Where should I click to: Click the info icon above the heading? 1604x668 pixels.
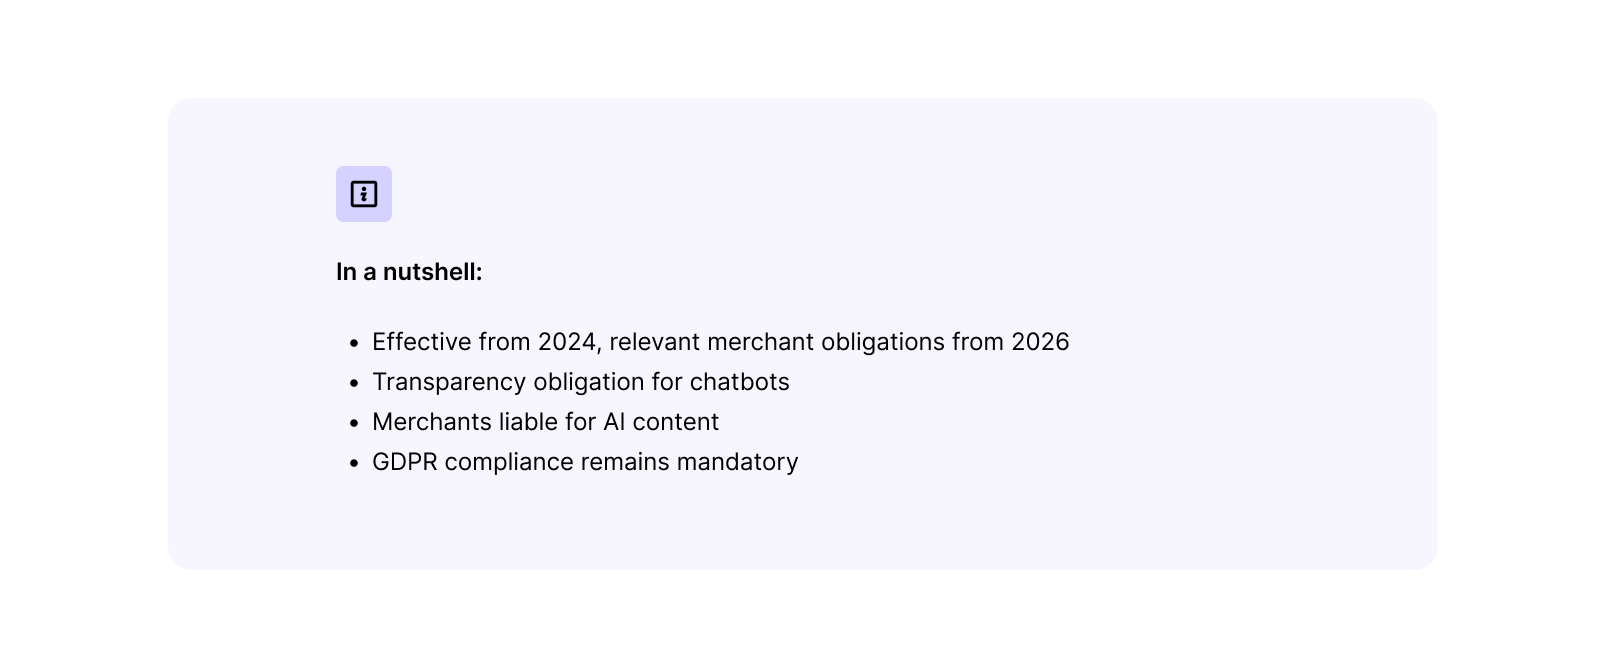(364, 194)
